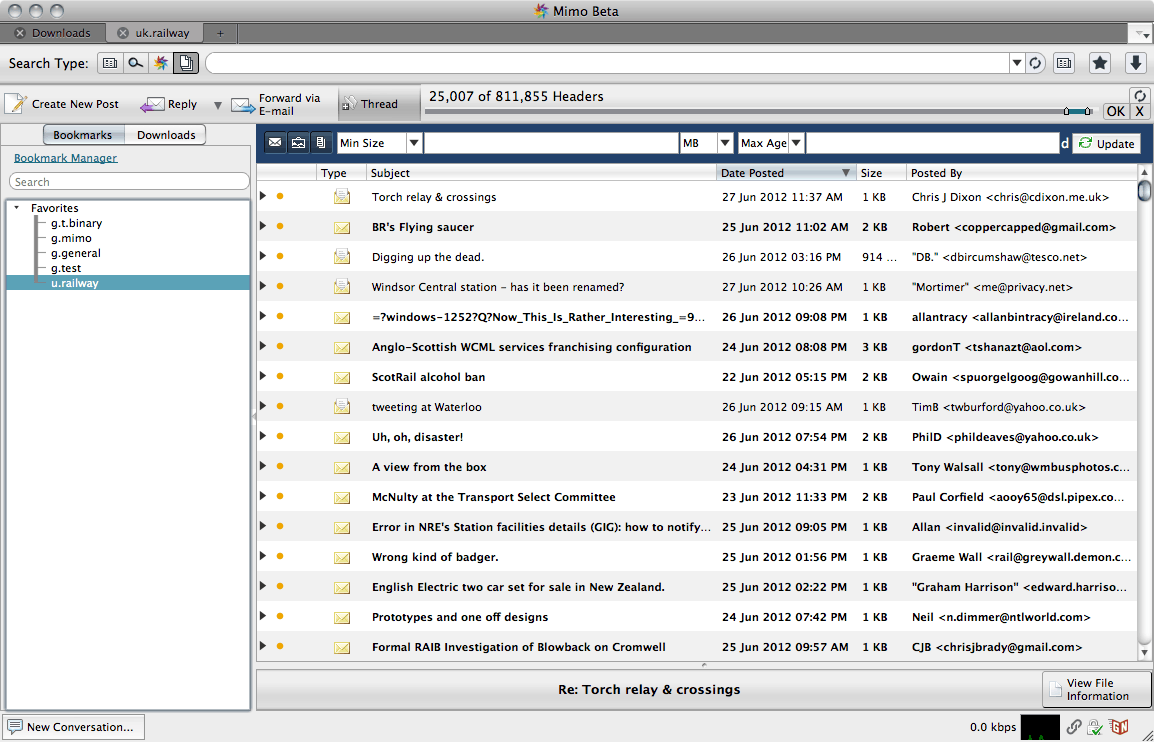Image resolution: width=1154 pixels, height=742 pixels.
Task: Open the newsgroup list icon right of search
Action: tap(1063, 63)
